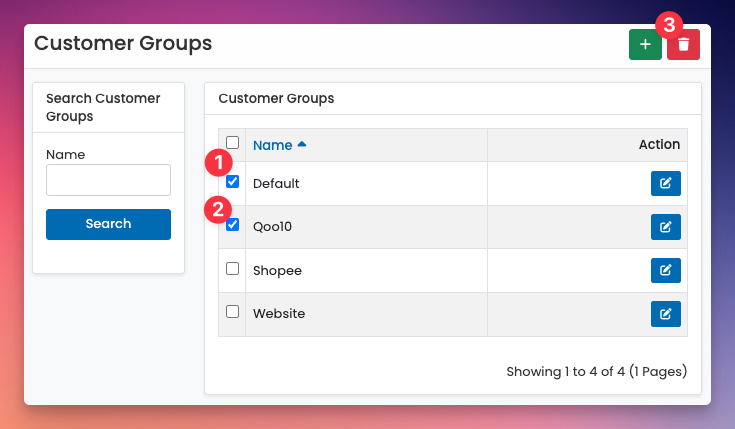Click the red step 1 badge
Image resolution: width=735 pixels, height=429 pixels.
coord(218,161)
